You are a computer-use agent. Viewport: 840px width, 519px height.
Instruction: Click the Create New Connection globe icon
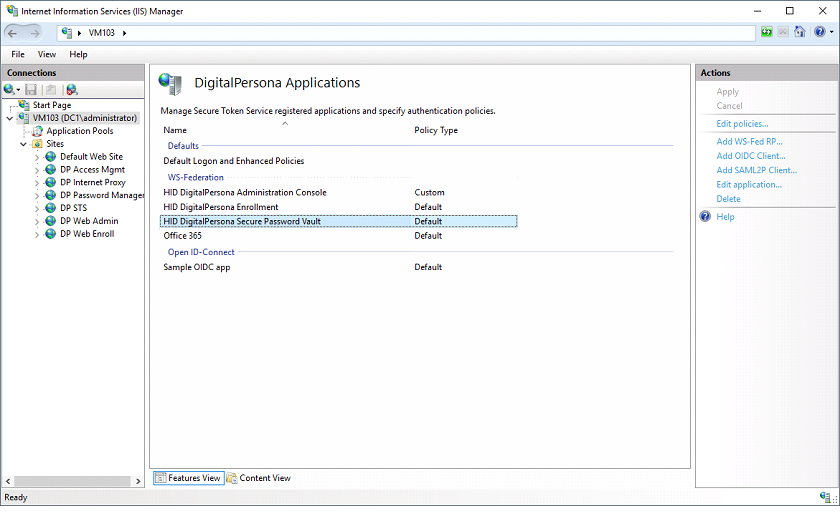coord(9,90)
